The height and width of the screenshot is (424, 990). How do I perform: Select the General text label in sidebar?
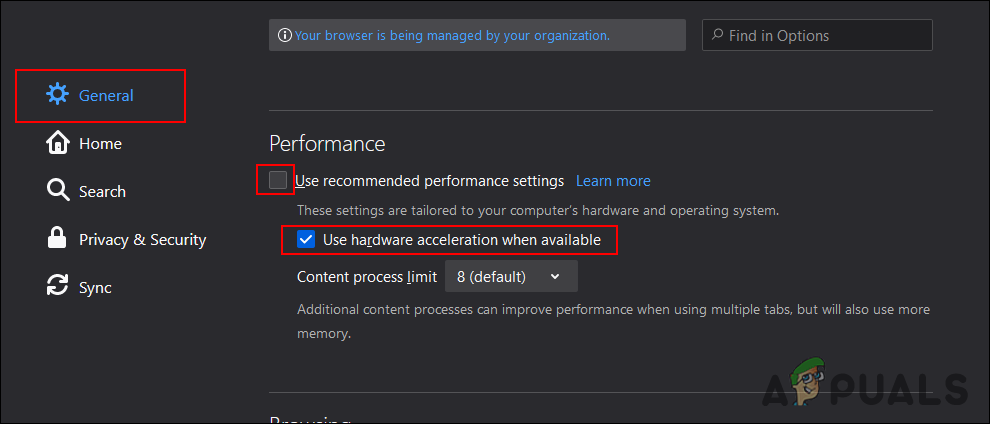pos(106,96)
